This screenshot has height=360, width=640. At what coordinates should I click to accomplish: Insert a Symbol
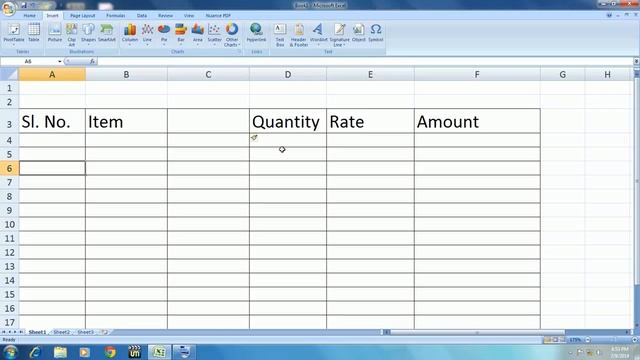pyautogui.click(x=376, y=33)
